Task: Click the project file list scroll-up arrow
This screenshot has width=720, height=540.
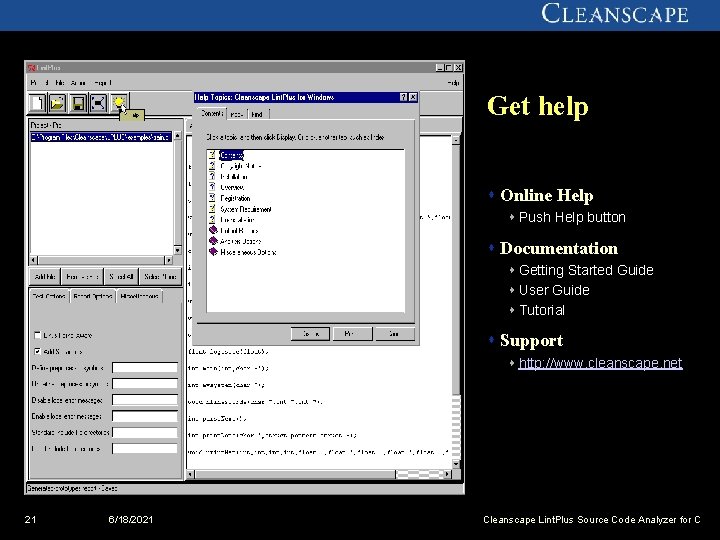Action: tap(178, 136)
